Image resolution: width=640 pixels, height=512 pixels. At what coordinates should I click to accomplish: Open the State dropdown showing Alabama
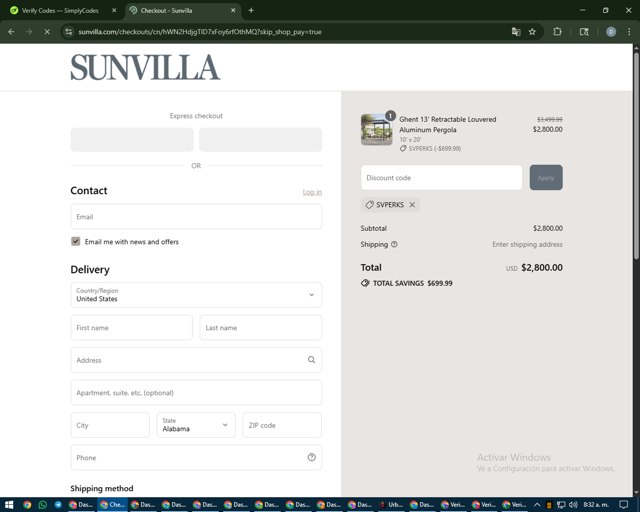tap(196, 425)
